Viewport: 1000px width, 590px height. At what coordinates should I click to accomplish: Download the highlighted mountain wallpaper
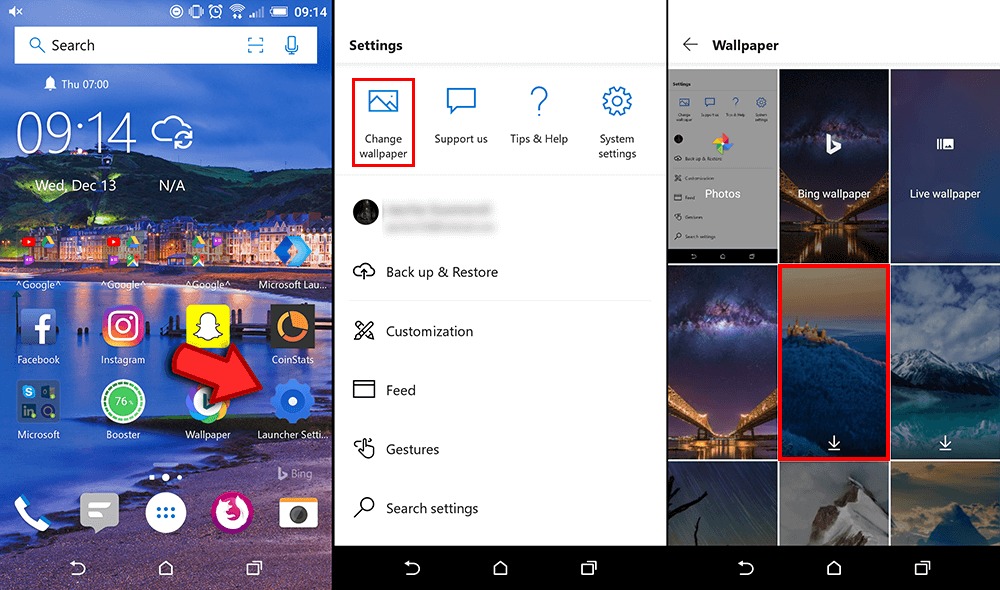pos(833,441)
